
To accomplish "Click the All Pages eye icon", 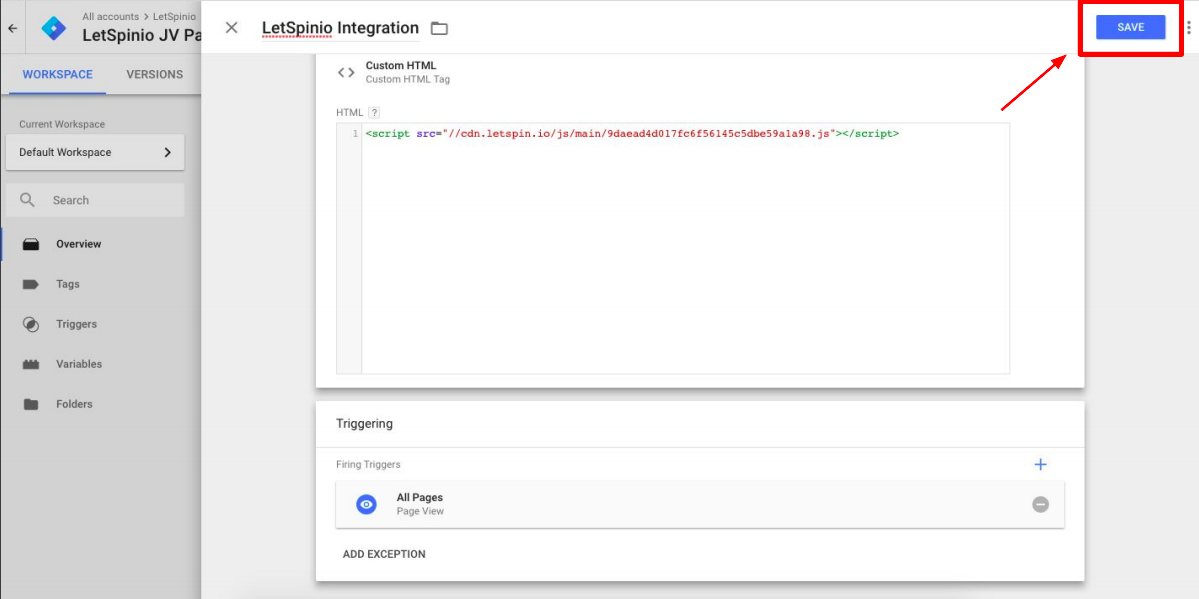I will click(366, 504).
